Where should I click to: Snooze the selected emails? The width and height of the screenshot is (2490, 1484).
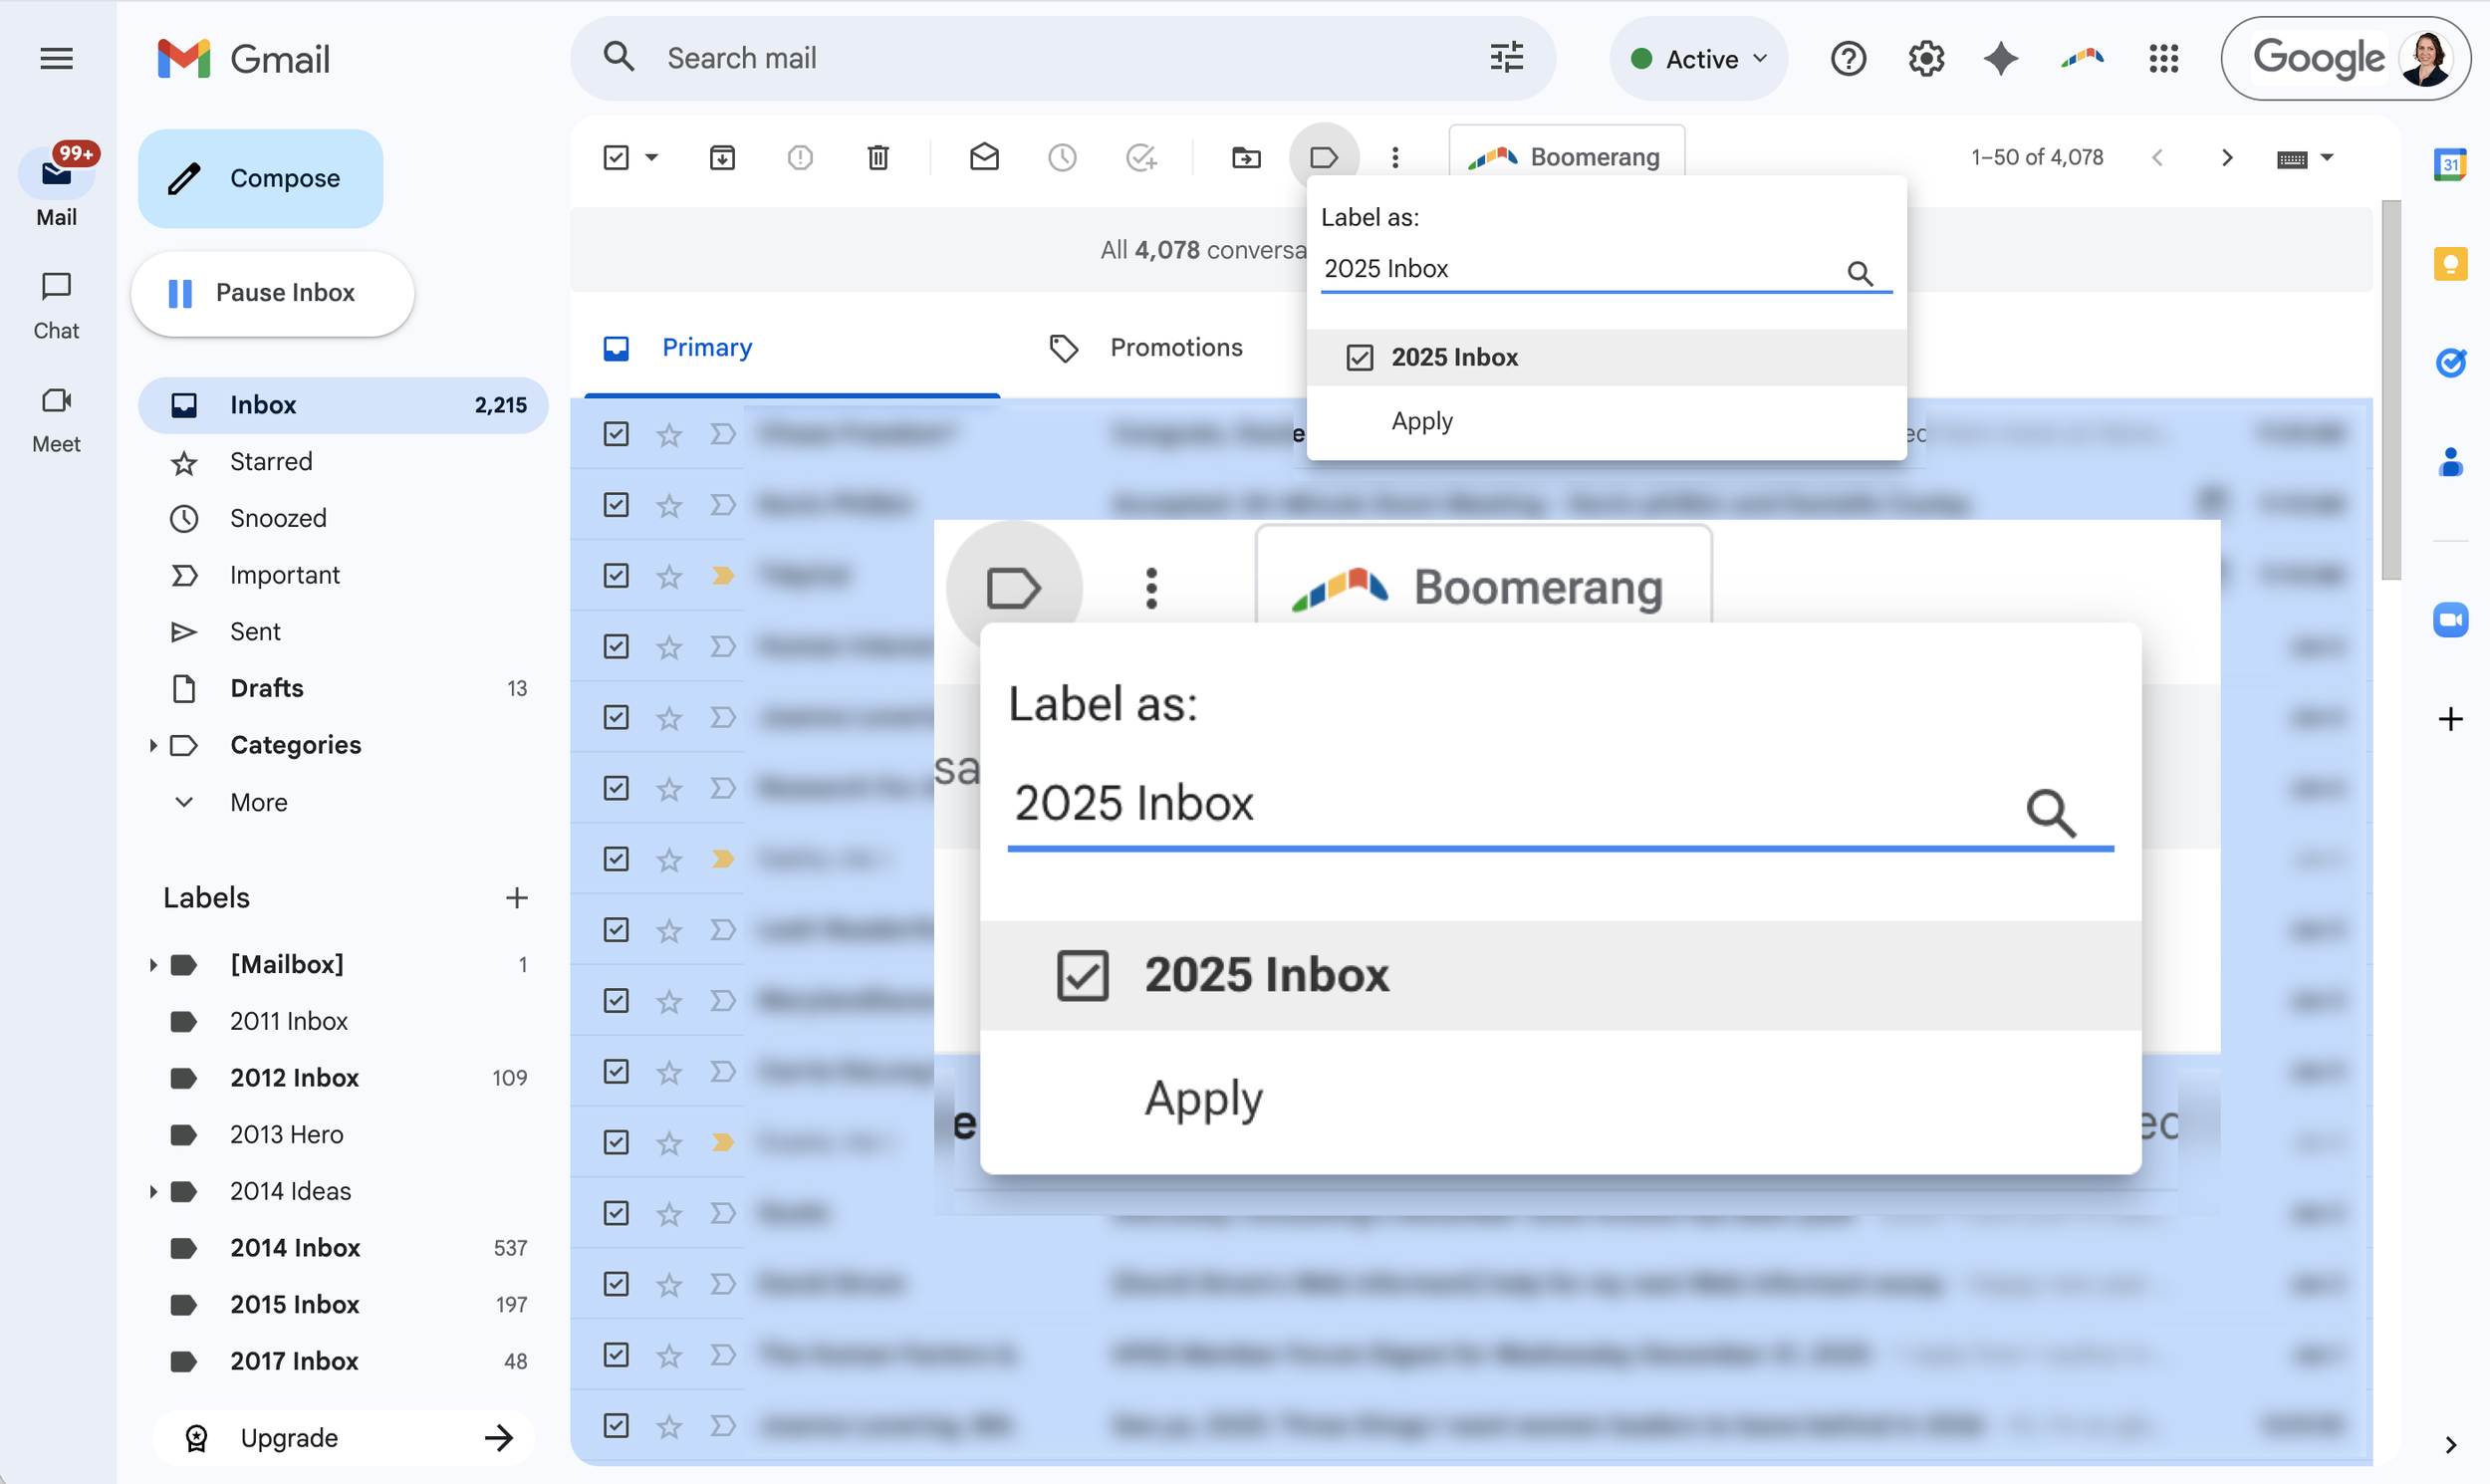[1062, 157]
